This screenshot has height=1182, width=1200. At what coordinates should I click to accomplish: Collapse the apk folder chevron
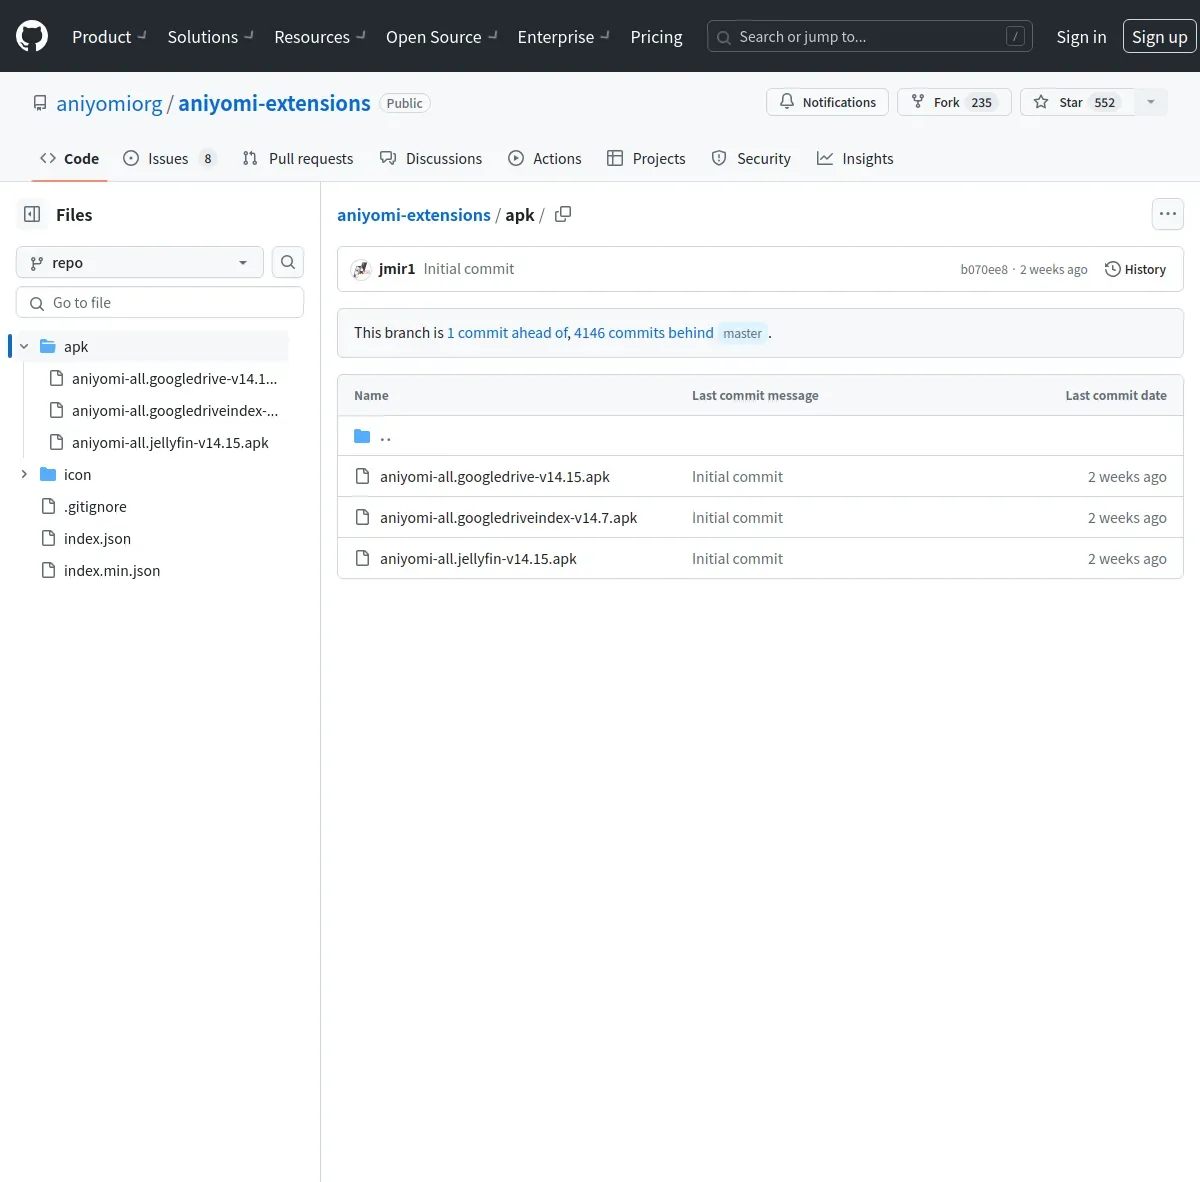(x=24, y=346)
